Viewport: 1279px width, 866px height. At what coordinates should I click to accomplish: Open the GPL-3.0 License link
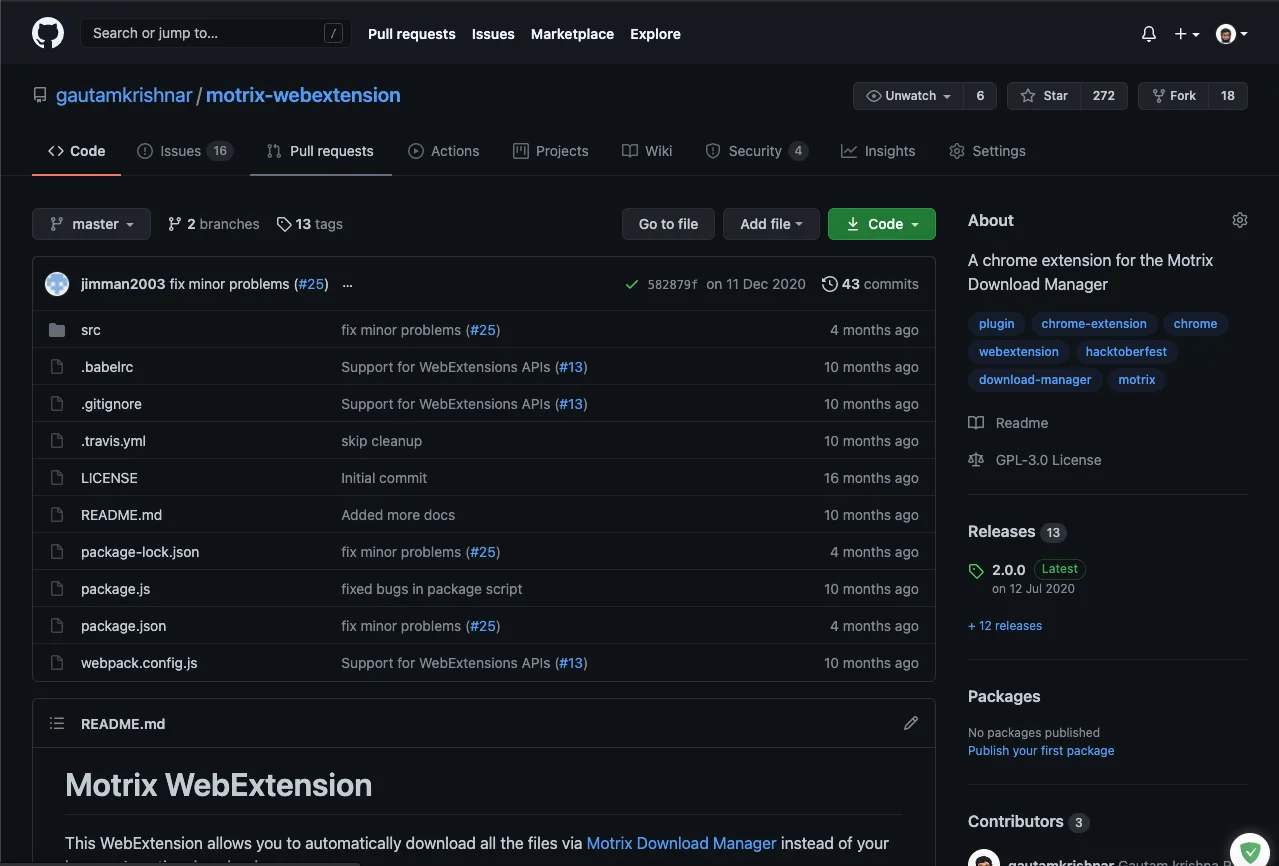tap(1035, 460)
